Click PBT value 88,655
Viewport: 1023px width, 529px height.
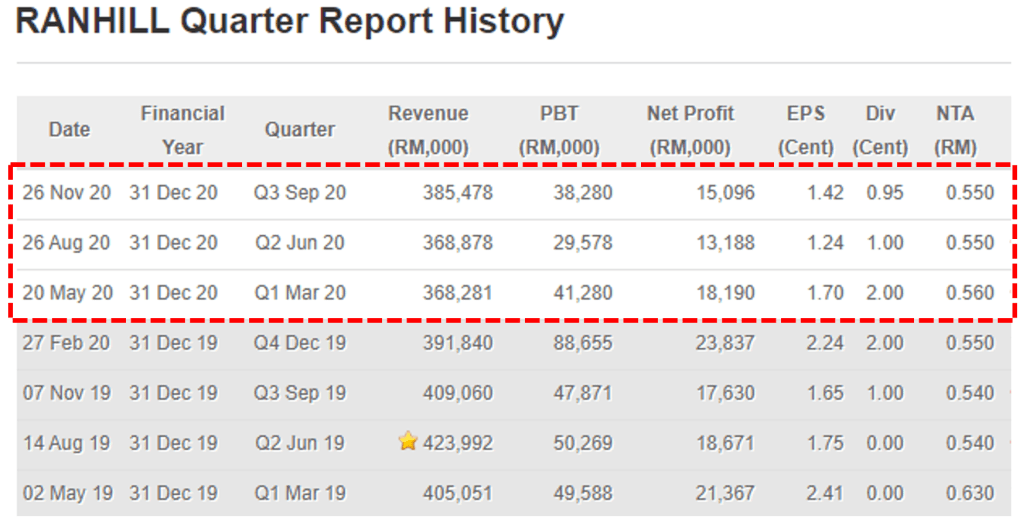(x=583, y=343)
